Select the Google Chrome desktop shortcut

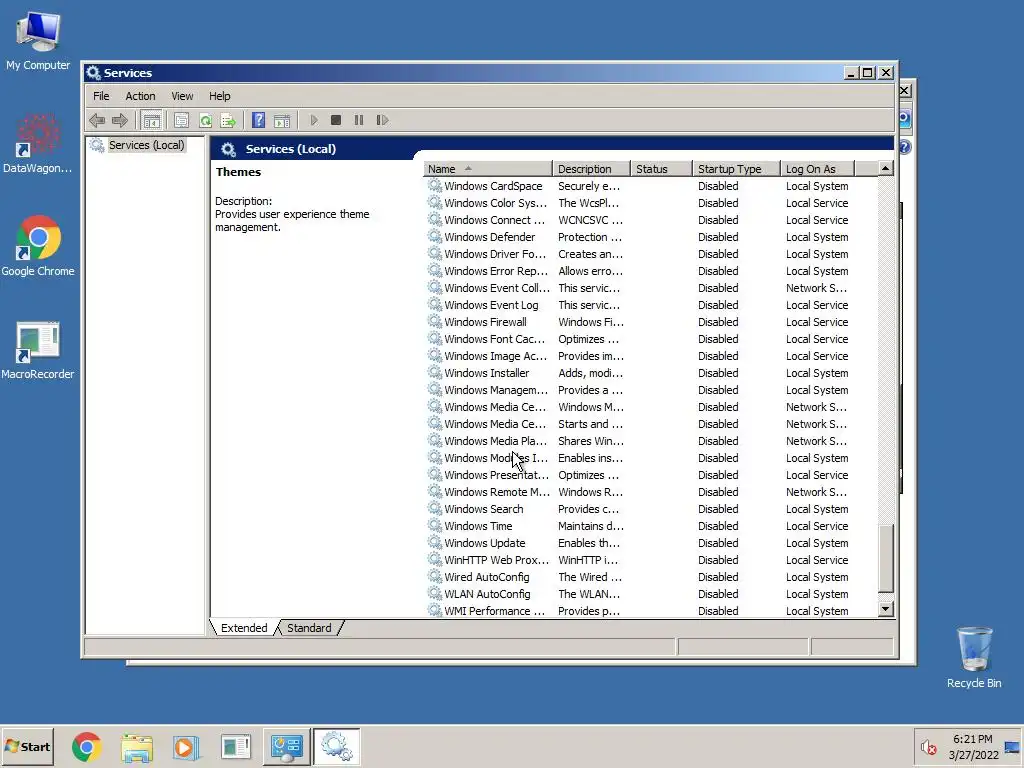(38, 246)
